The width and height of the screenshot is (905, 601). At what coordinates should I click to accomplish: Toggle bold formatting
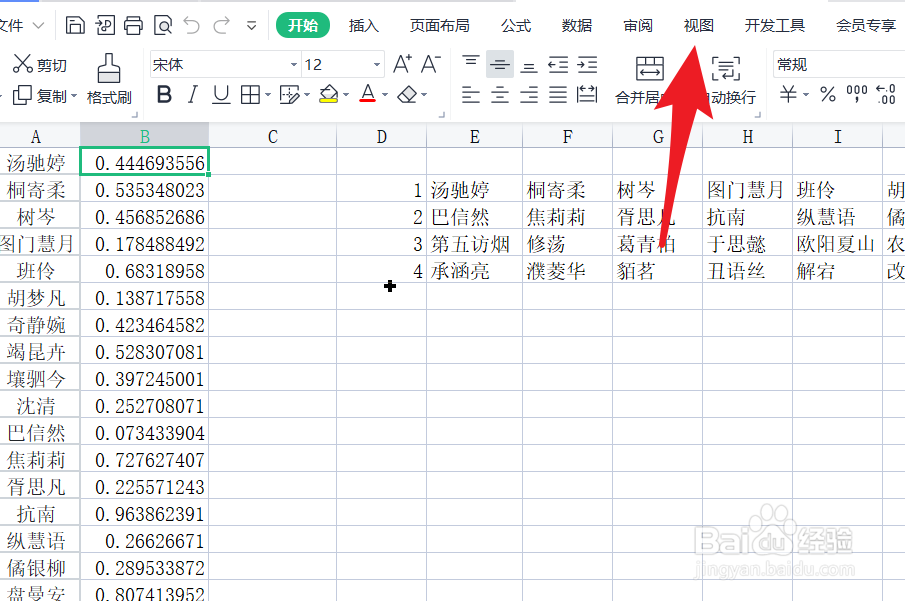tap(165, 92)
